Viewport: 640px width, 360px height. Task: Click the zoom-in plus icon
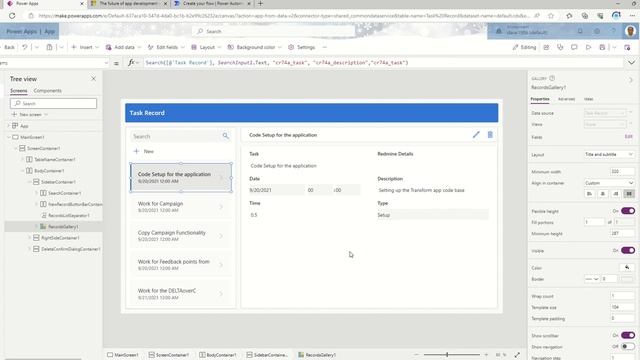486,355
